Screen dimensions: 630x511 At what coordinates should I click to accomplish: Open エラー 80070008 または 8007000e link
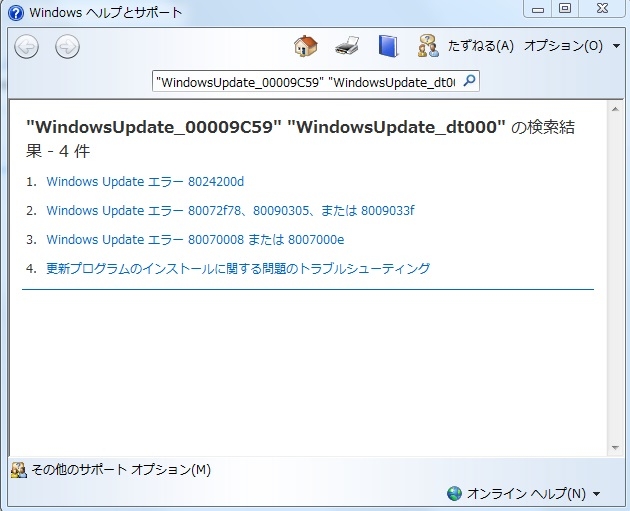pyautogui.click(x=195, y=239)
